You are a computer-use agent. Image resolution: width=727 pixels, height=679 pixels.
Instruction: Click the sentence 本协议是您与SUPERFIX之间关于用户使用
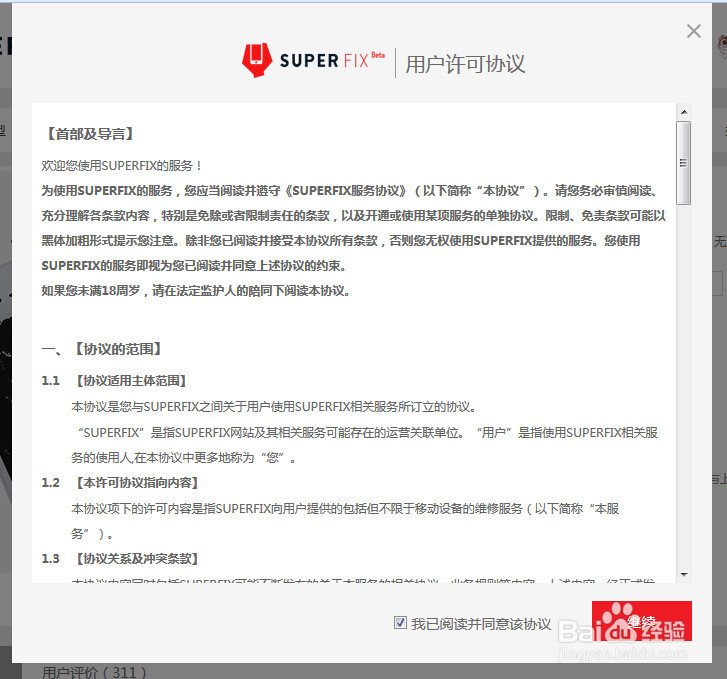point(274,407)
